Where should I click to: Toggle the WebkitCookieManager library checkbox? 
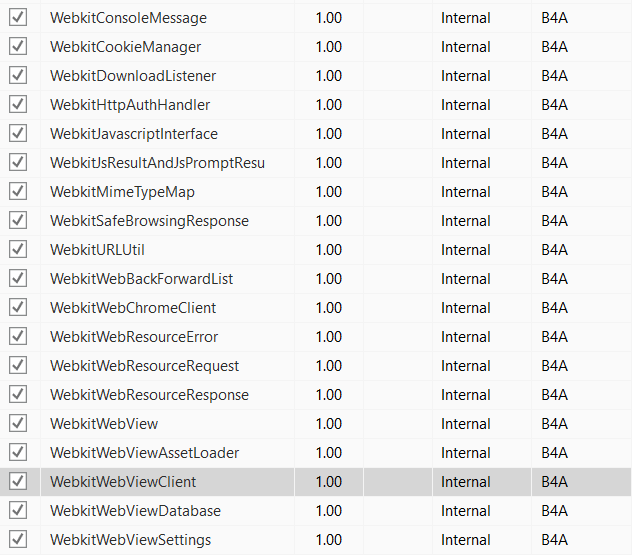click(18, 46)
